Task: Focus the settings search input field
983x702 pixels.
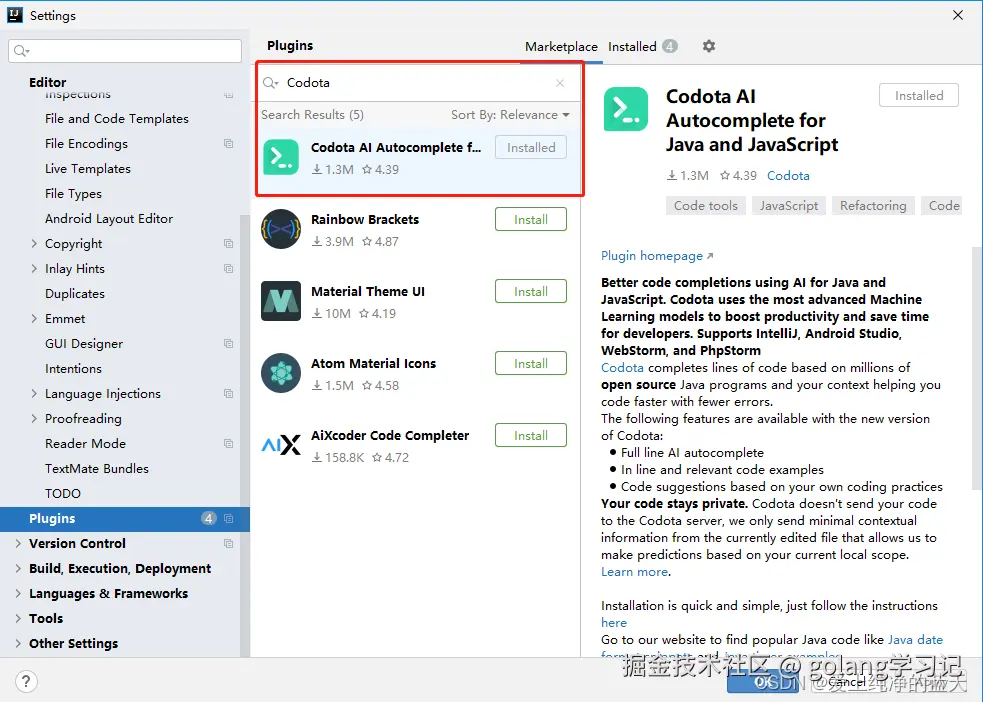Action: tap(125, 51)
